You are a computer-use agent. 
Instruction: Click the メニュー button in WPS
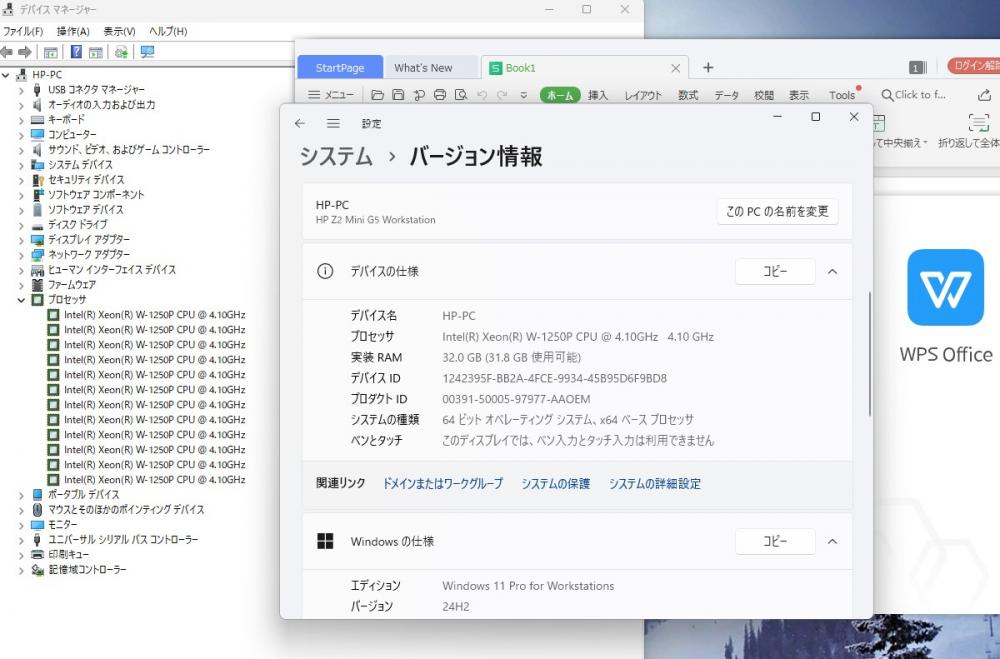click(x=331, y=95)
